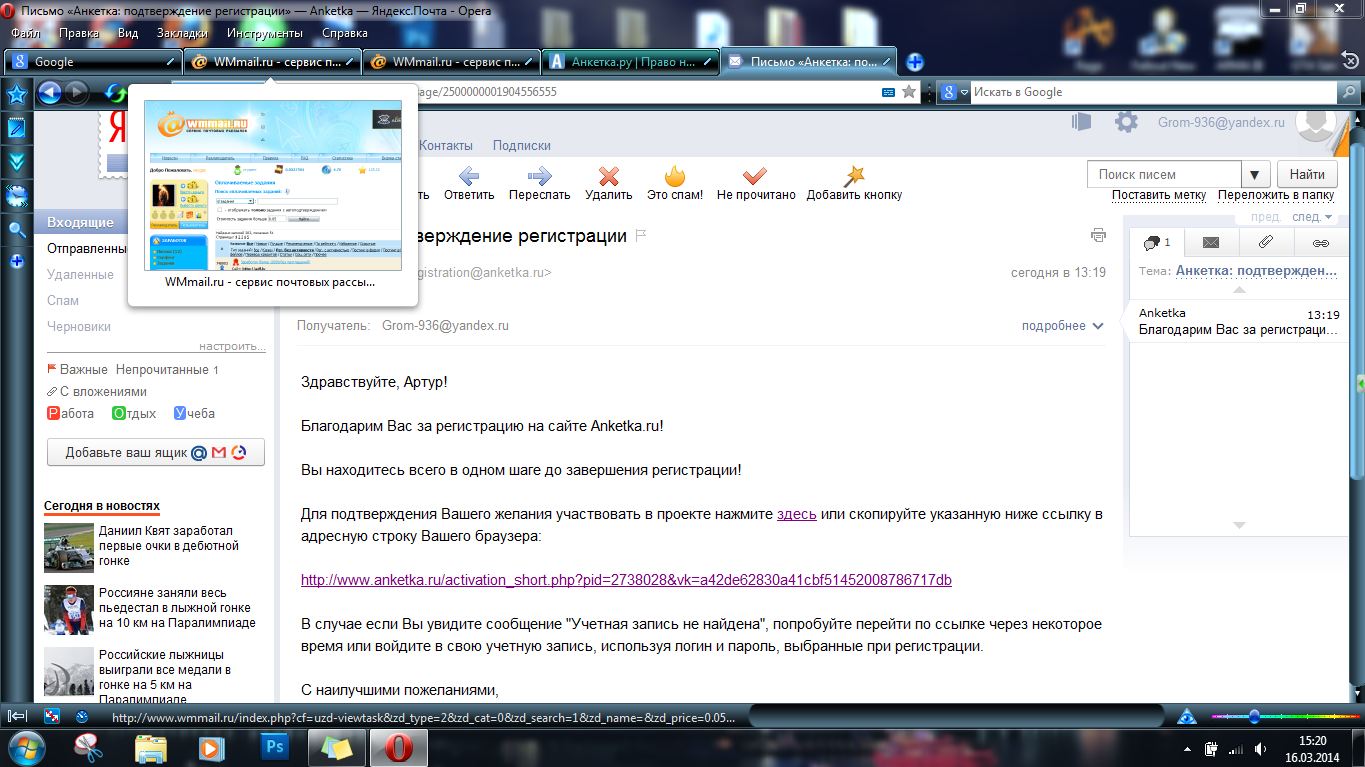
Task: Open the Закладки menu
Action: pos(182,33)
